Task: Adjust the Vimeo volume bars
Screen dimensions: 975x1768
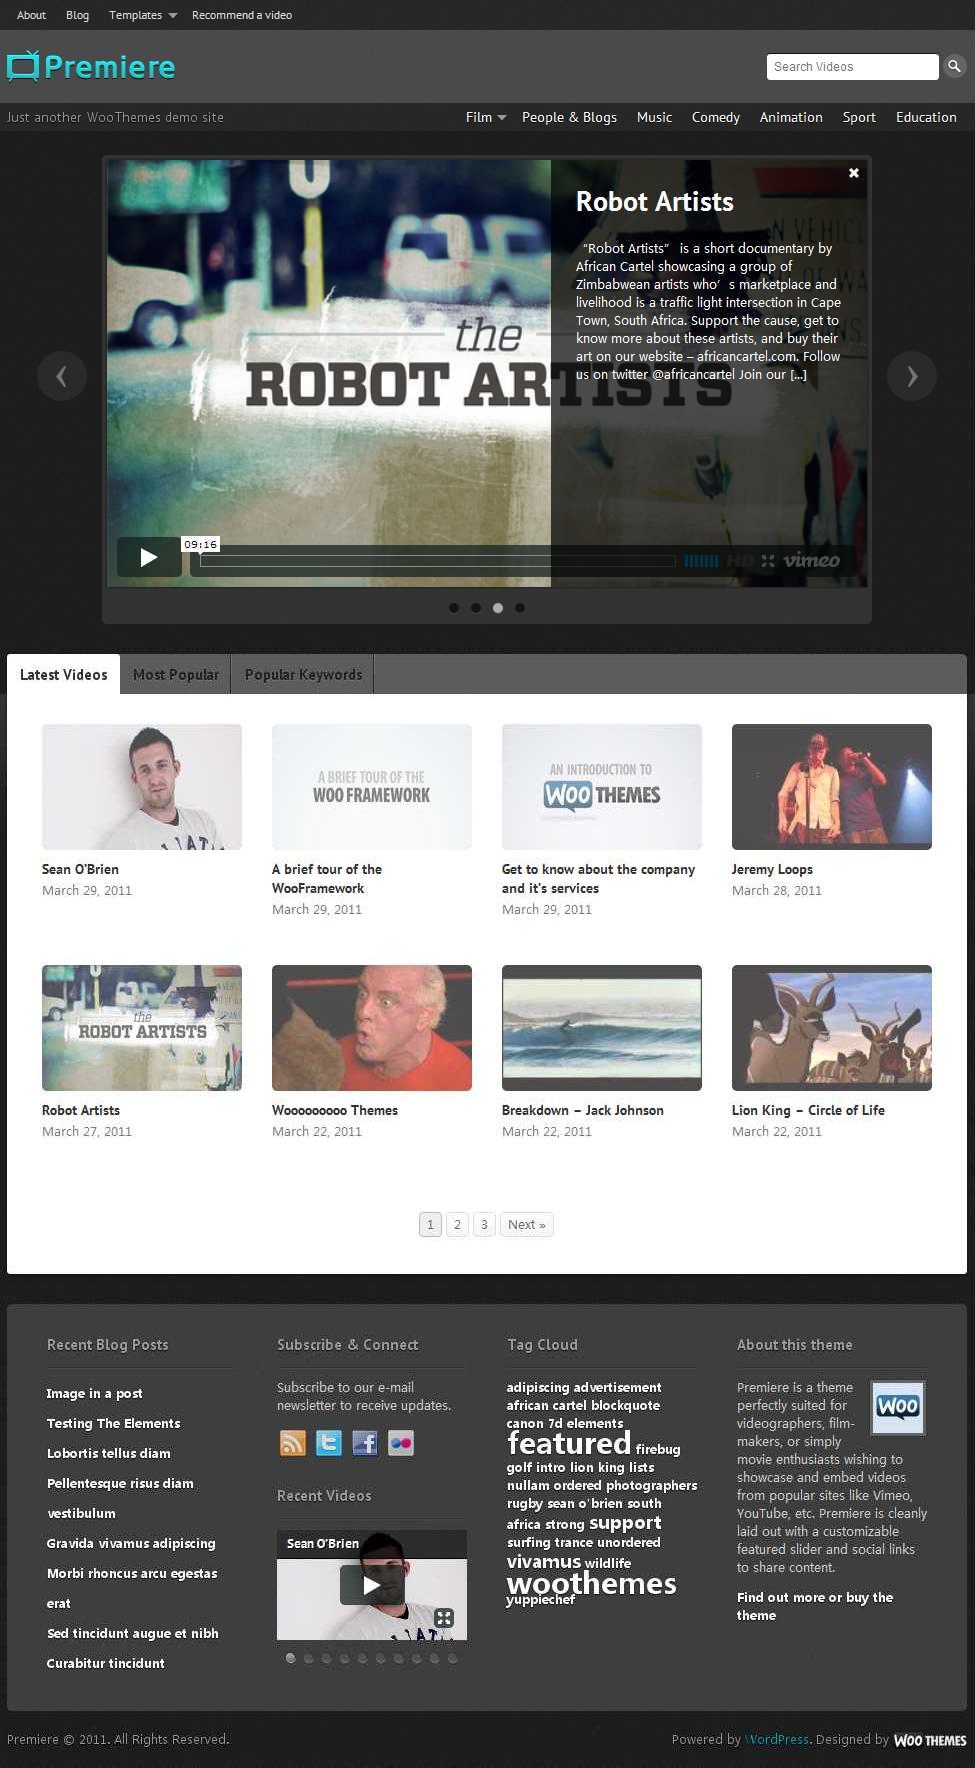Action: [701, 561]
